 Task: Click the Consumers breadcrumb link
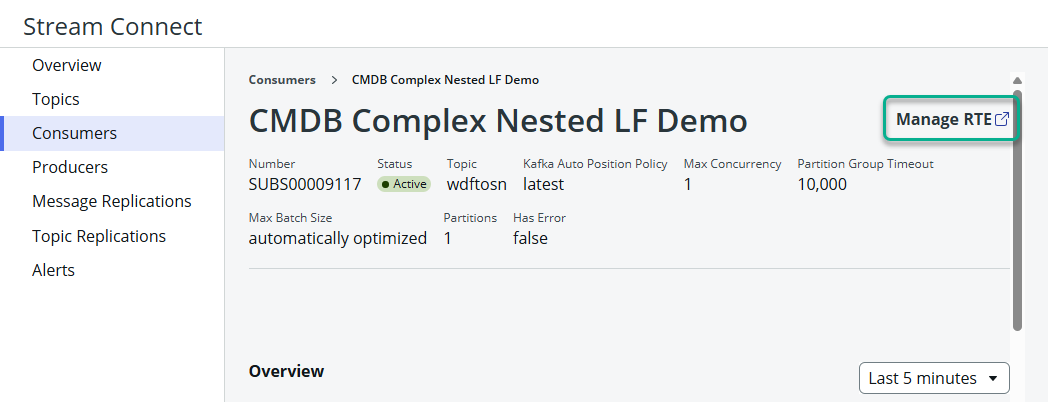(282, 80)
